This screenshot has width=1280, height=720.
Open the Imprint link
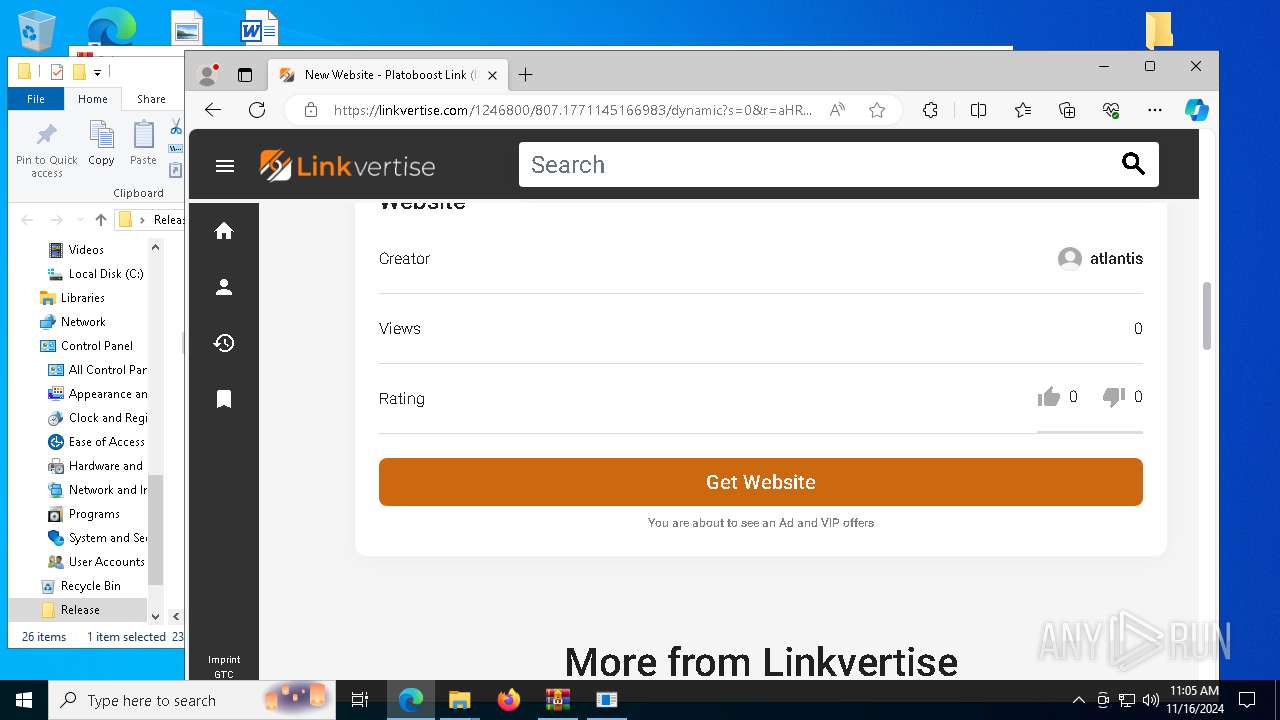[224, 660]
